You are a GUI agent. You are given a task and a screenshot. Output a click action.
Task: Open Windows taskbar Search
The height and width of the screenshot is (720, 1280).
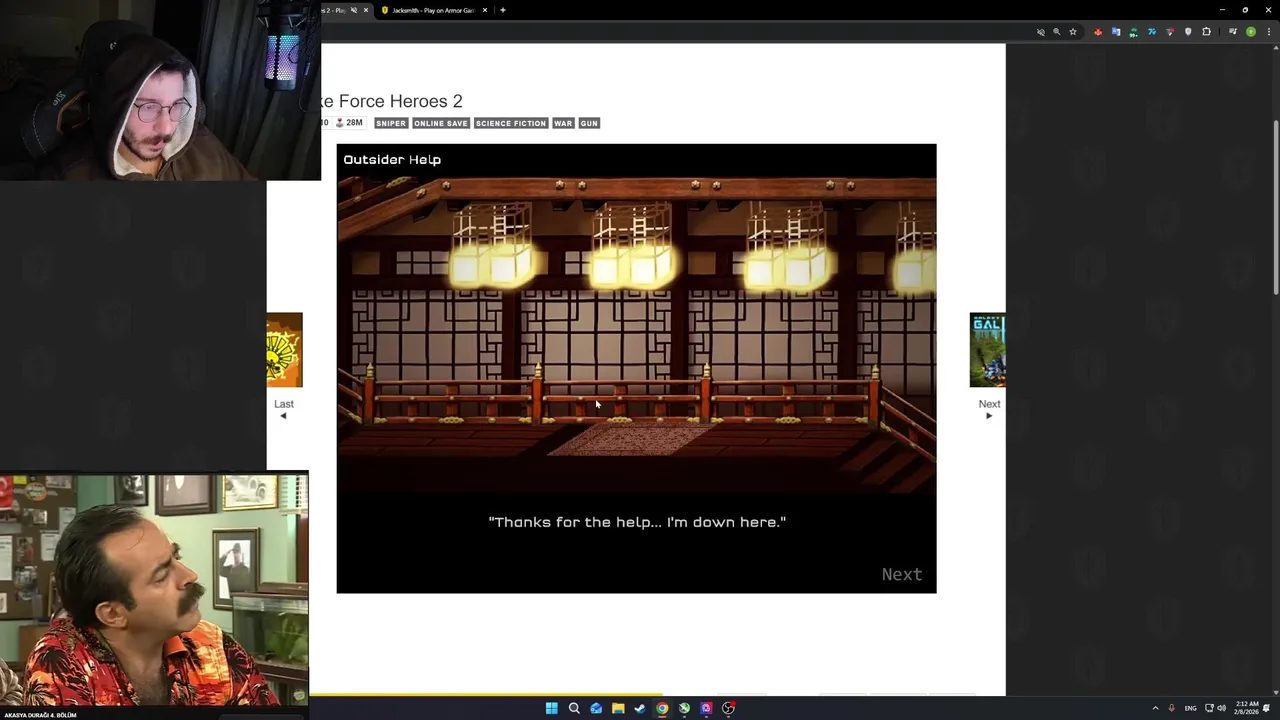pyautogui.click(x=574, y=708)
